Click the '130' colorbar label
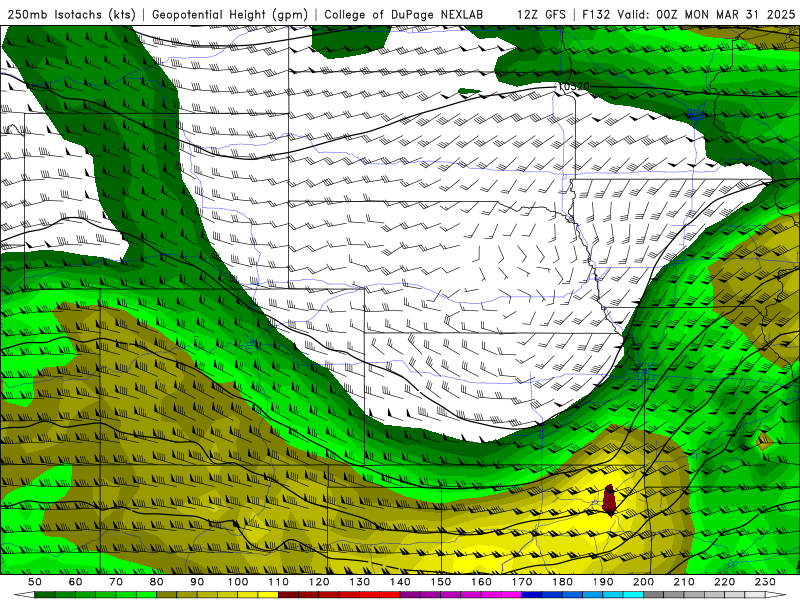 (x=360, y=582)
